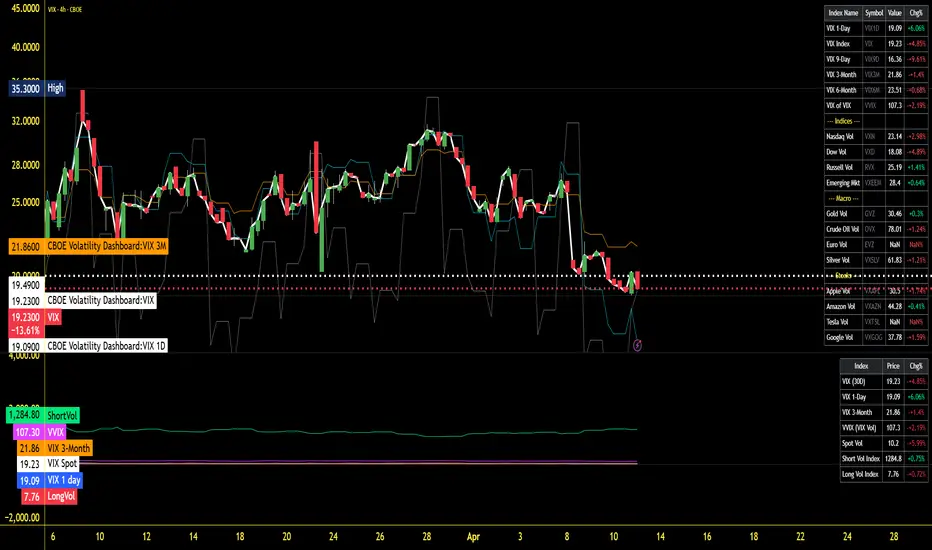Click 'Spot Vol' row in lower table

click(x=884, y=444)
